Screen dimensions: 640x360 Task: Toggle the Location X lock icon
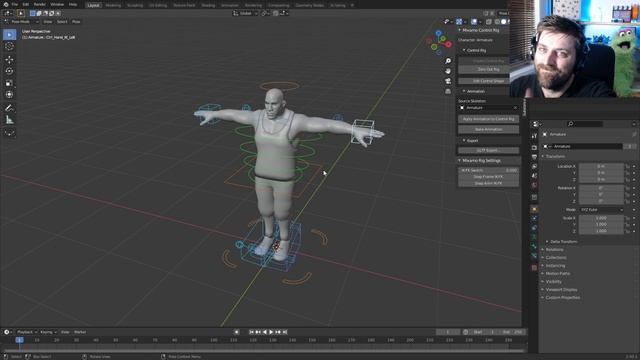tap(627, 167)
